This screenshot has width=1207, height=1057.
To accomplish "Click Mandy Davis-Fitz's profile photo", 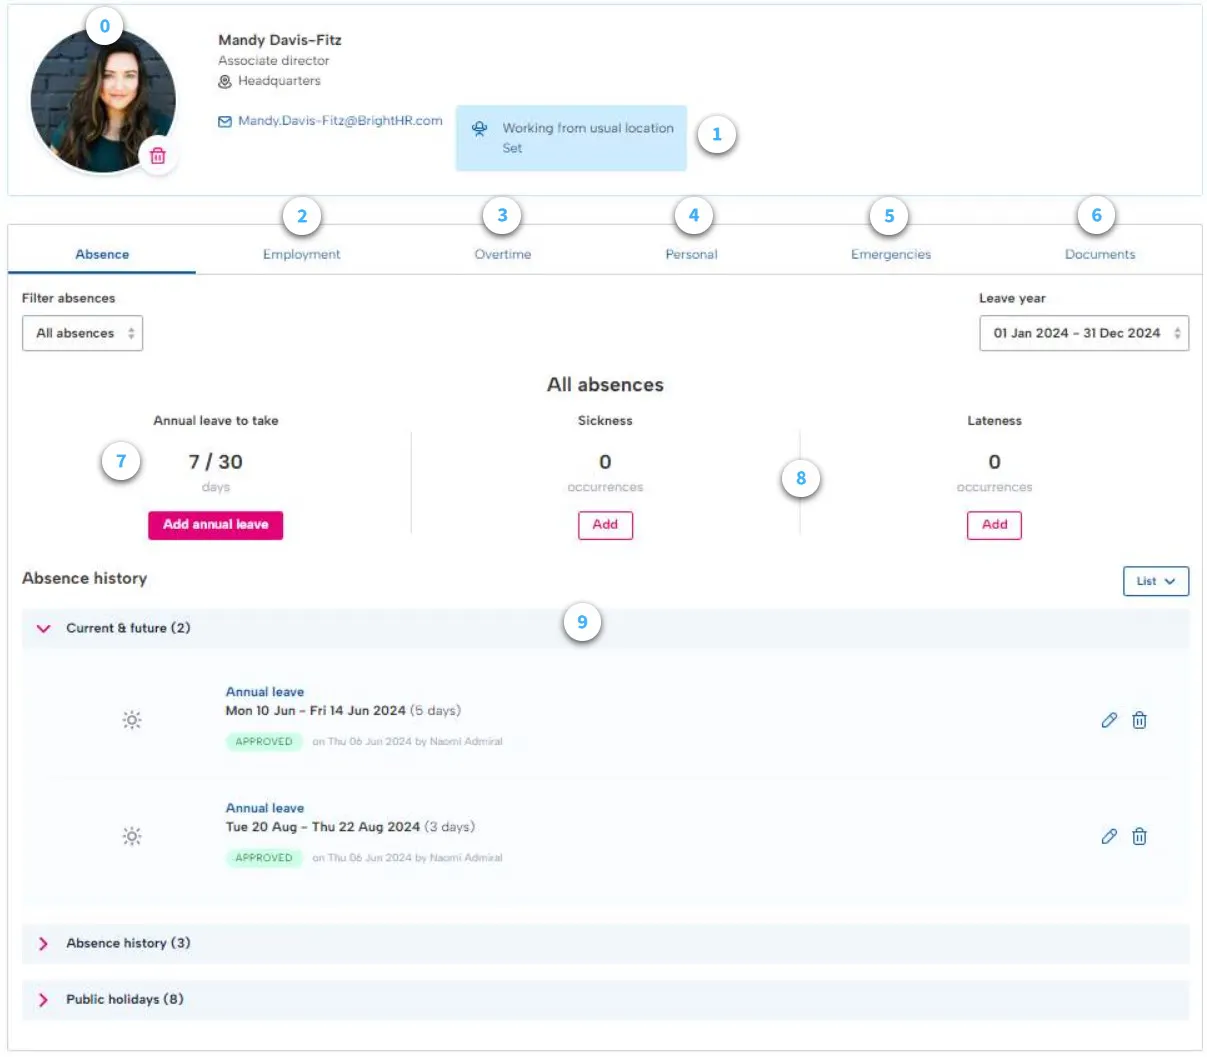I will (103, 99).
